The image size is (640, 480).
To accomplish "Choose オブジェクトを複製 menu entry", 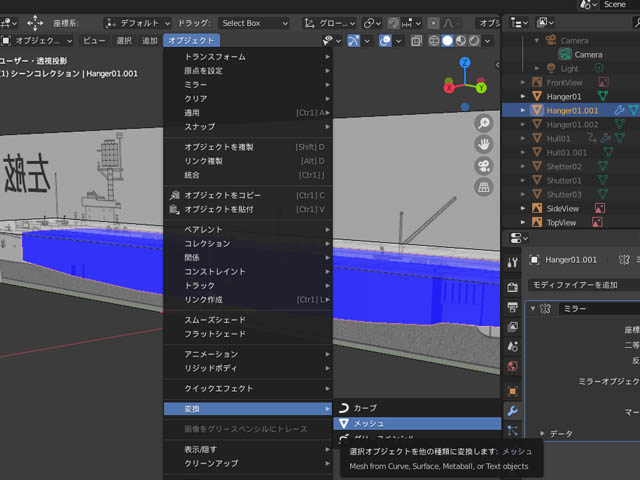I will point(248,147).
